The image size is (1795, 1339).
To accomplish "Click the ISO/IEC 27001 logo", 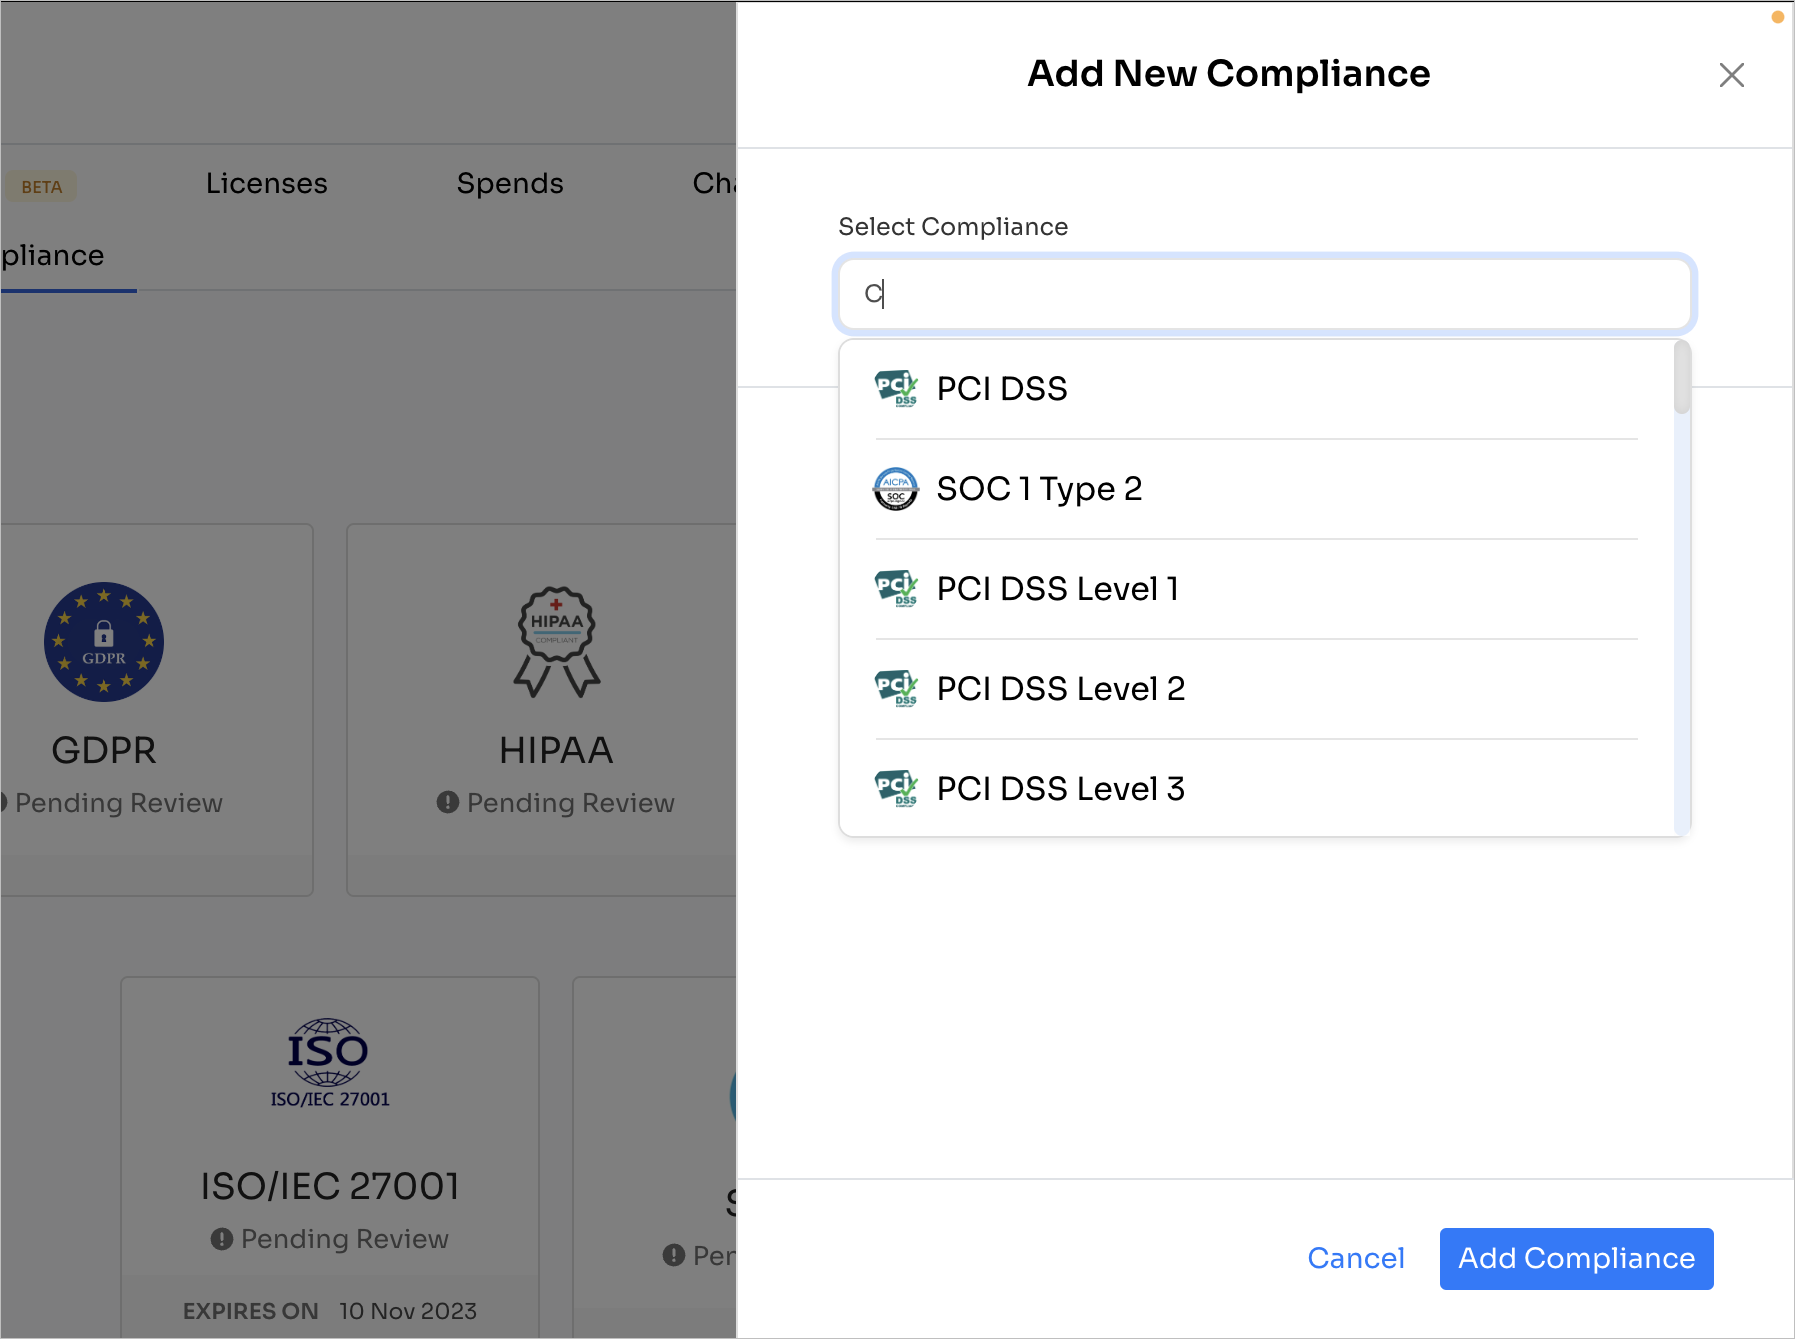I will coord(330,1063).
